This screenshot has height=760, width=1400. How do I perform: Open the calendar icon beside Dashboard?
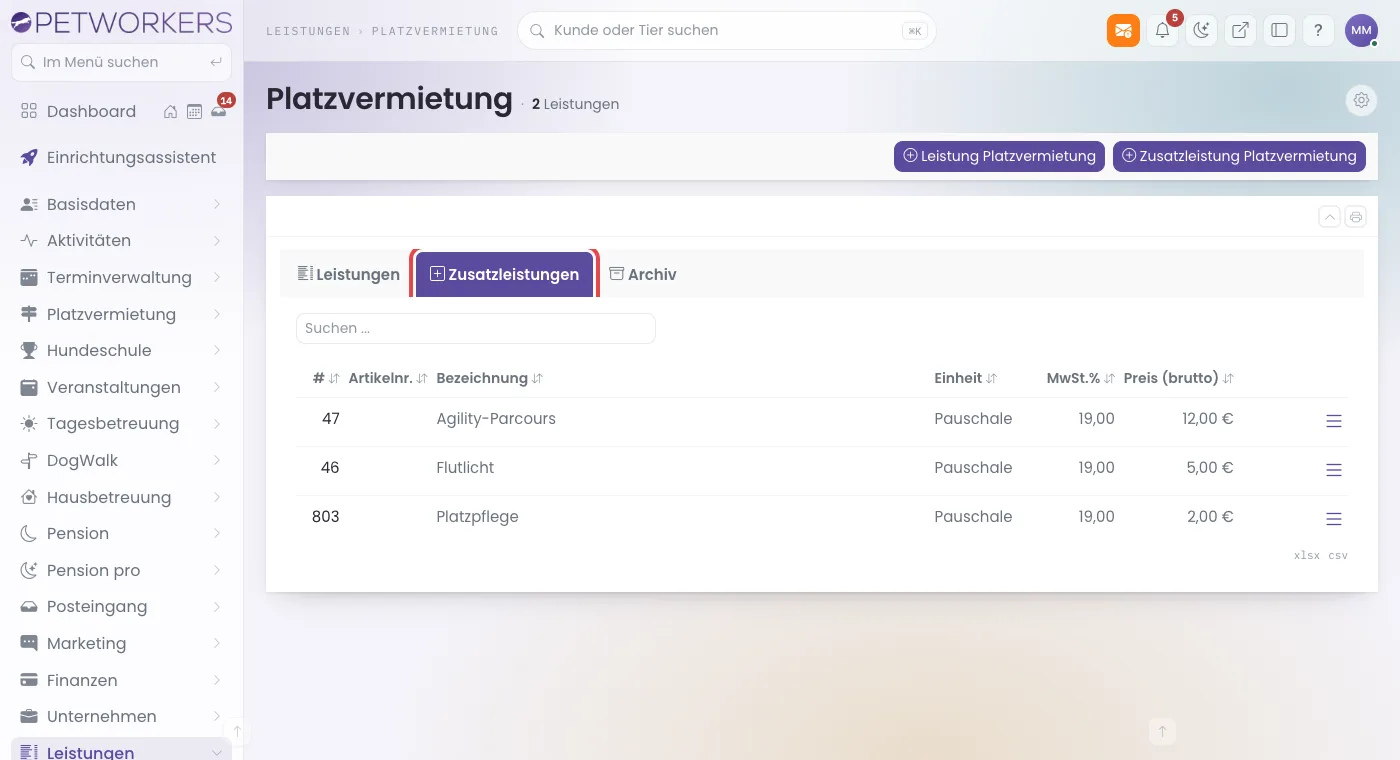tap(194, 111)
